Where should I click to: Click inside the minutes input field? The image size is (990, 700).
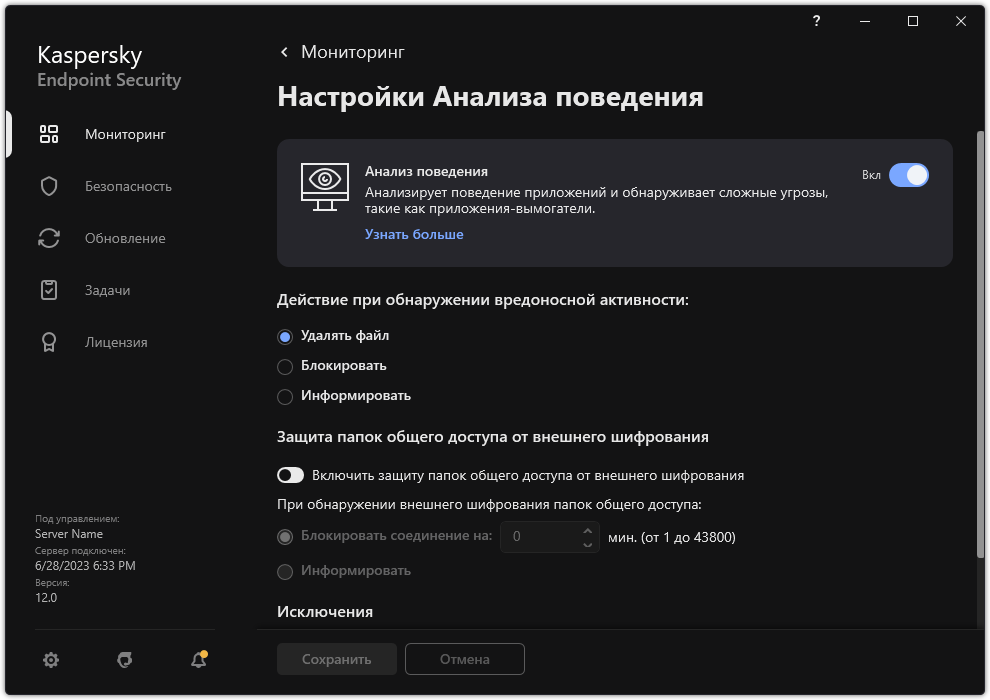coord(545,537)
